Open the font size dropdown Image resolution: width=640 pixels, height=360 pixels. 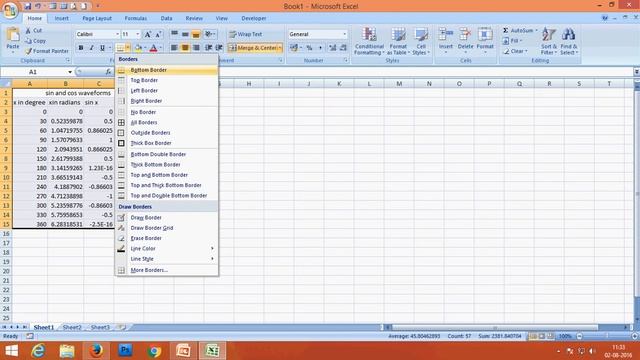[x=138, y=34]
